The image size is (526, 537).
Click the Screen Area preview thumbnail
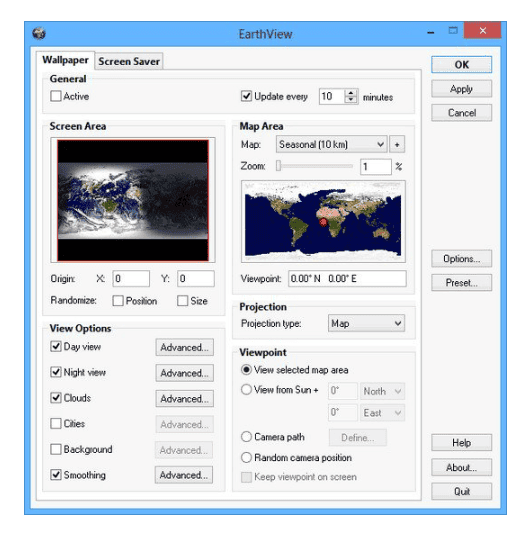(x=133, y=200)
